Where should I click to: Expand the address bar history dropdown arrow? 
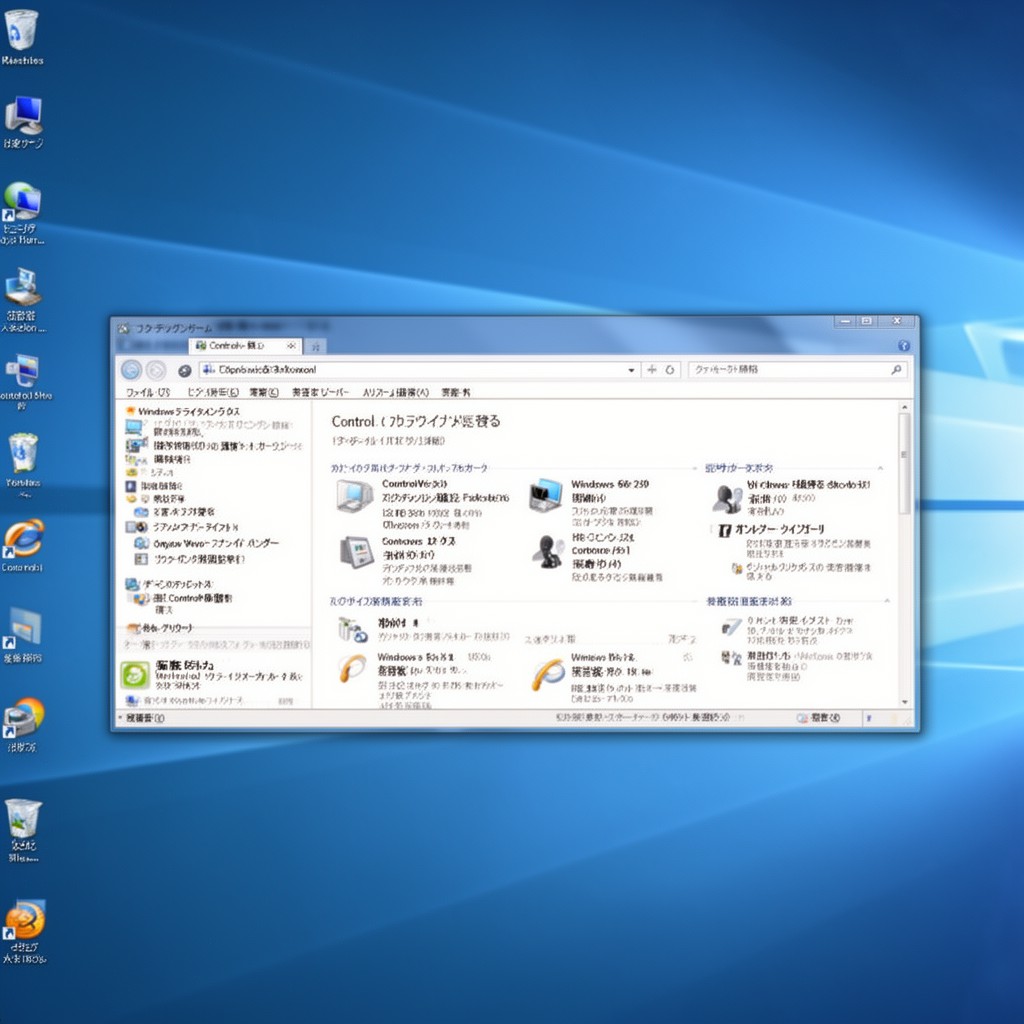pos(631,370)
